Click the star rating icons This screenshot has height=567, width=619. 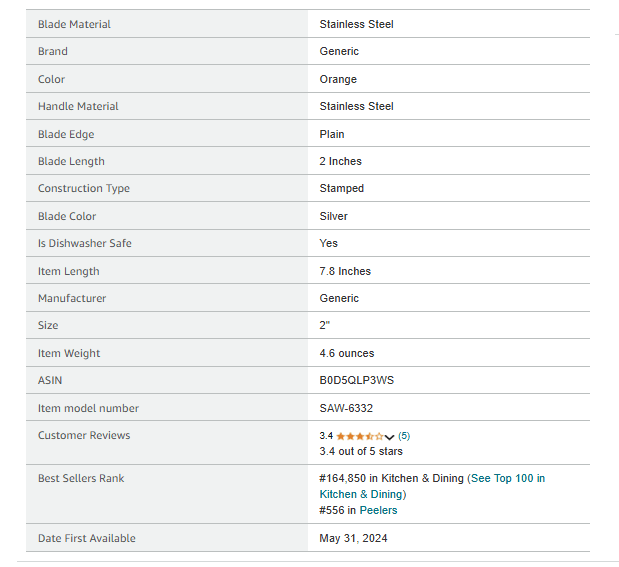(x=360, y=436)
